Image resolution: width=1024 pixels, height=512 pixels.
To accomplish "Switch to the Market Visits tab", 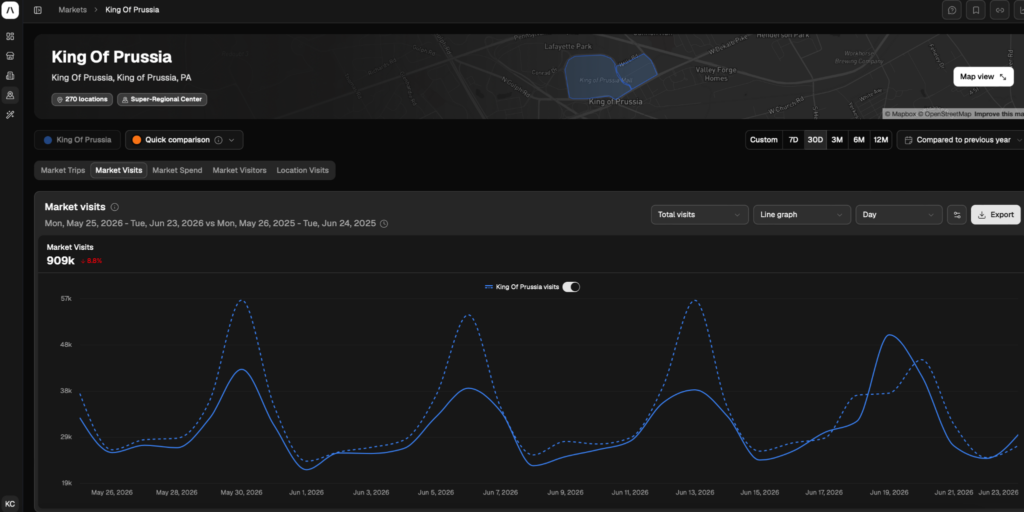I will click(119, 170).
